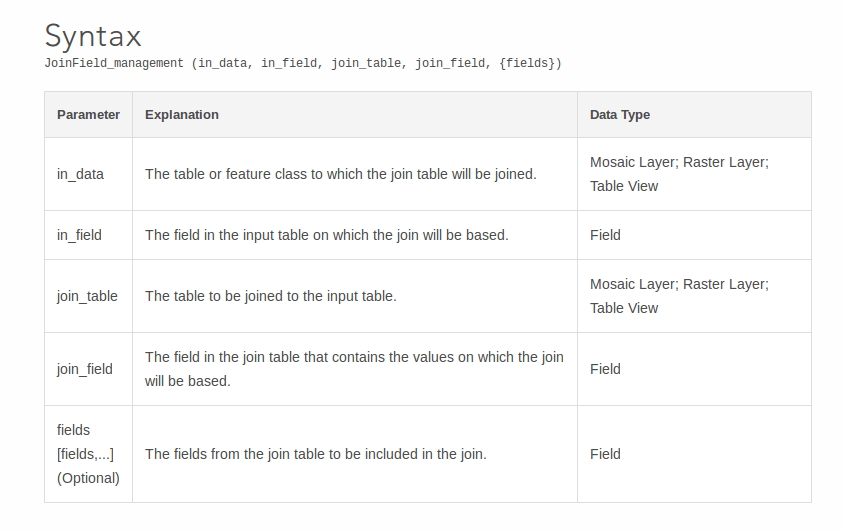
Task: Click the Syntax heading
Action: (x=93, y=36)
